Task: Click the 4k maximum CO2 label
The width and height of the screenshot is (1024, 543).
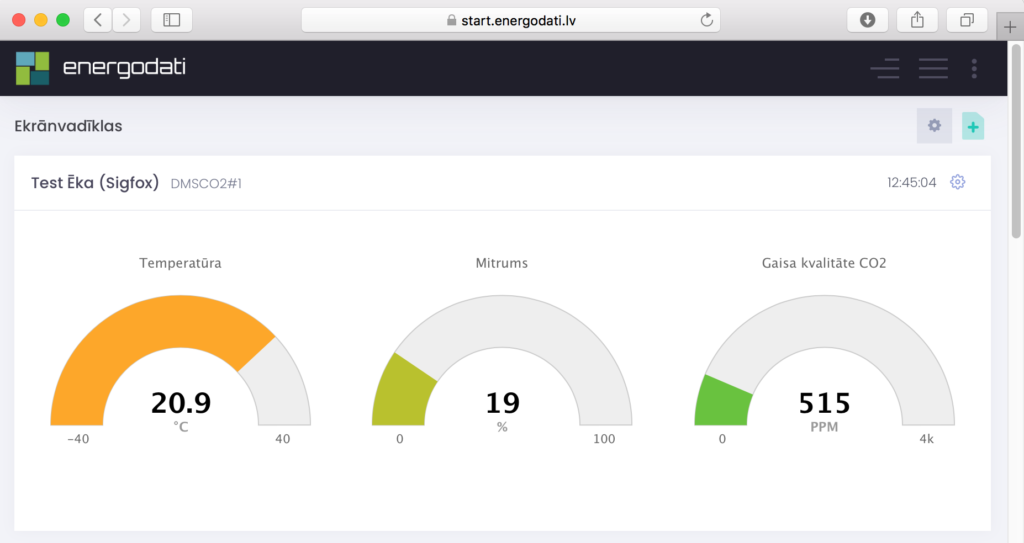Action: pos(927,439)
